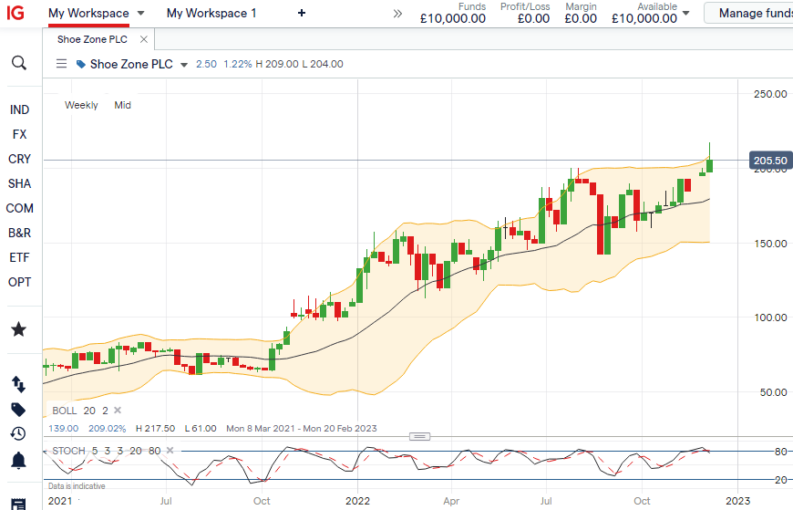Click the panel resize handle above STOCH

[x=419, y=436]
